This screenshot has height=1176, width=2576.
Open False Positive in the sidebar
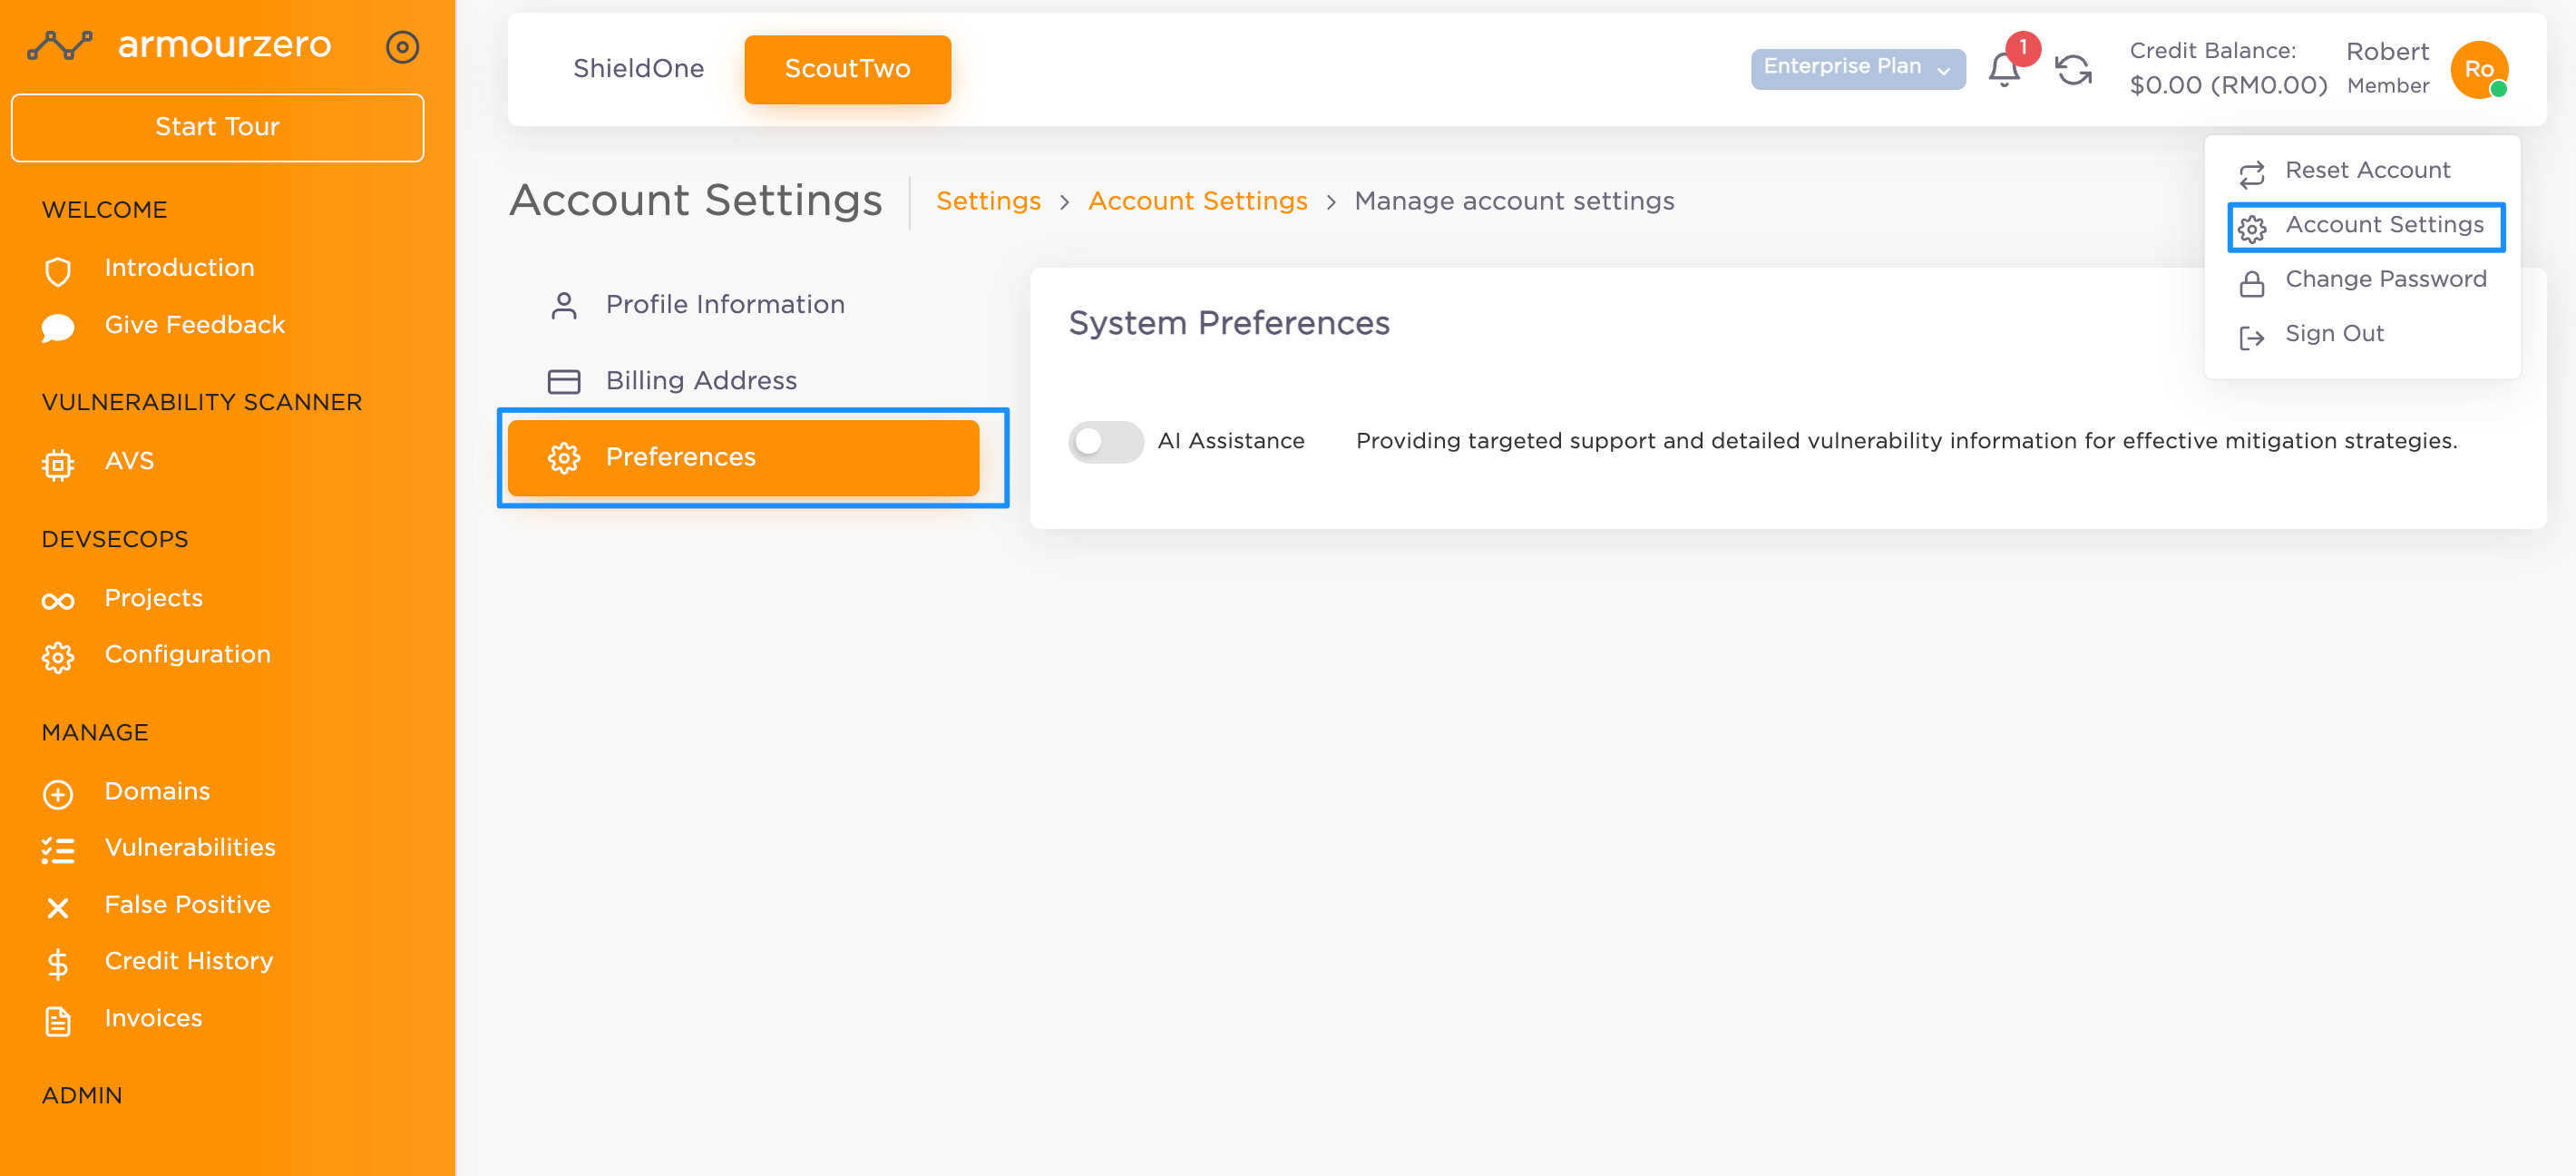[187, 905]
